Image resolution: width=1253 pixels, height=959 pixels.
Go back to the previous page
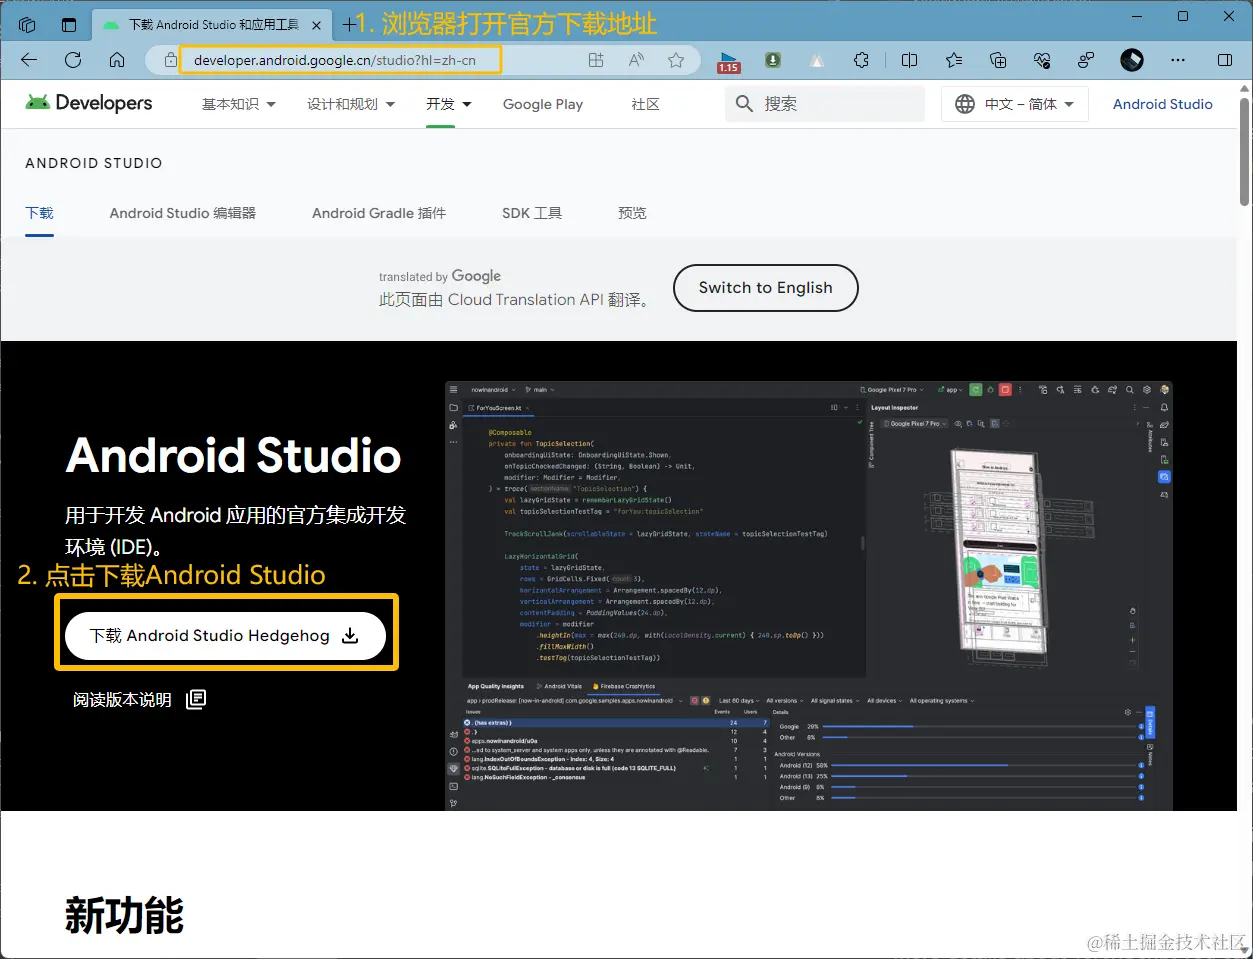click(x=29, y=60)
